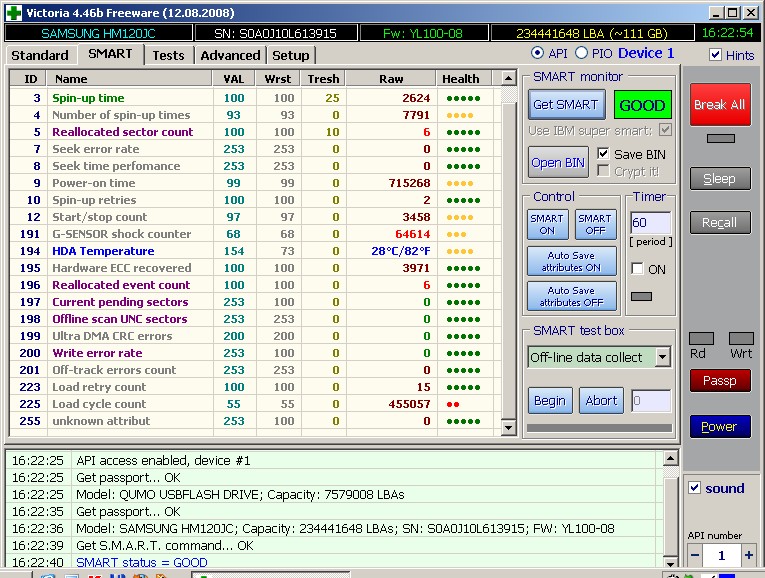Go to the Tests tab
Screen dimensions: 765x578
coord(168,55)
